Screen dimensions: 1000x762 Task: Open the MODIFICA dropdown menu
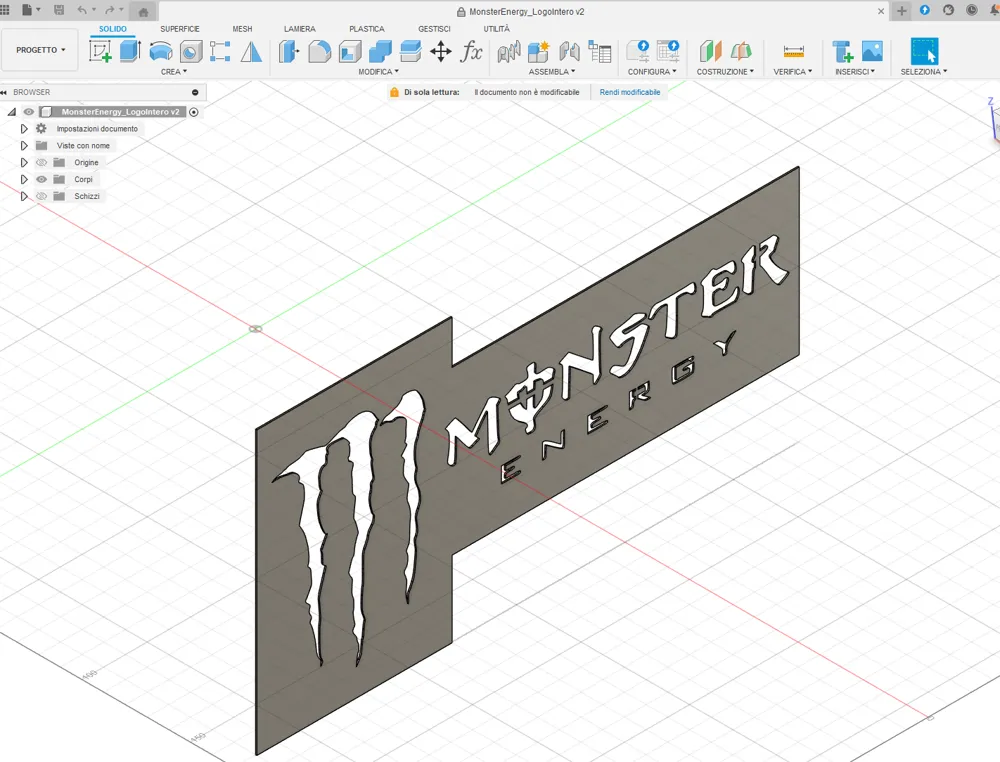tap(378, 71)
